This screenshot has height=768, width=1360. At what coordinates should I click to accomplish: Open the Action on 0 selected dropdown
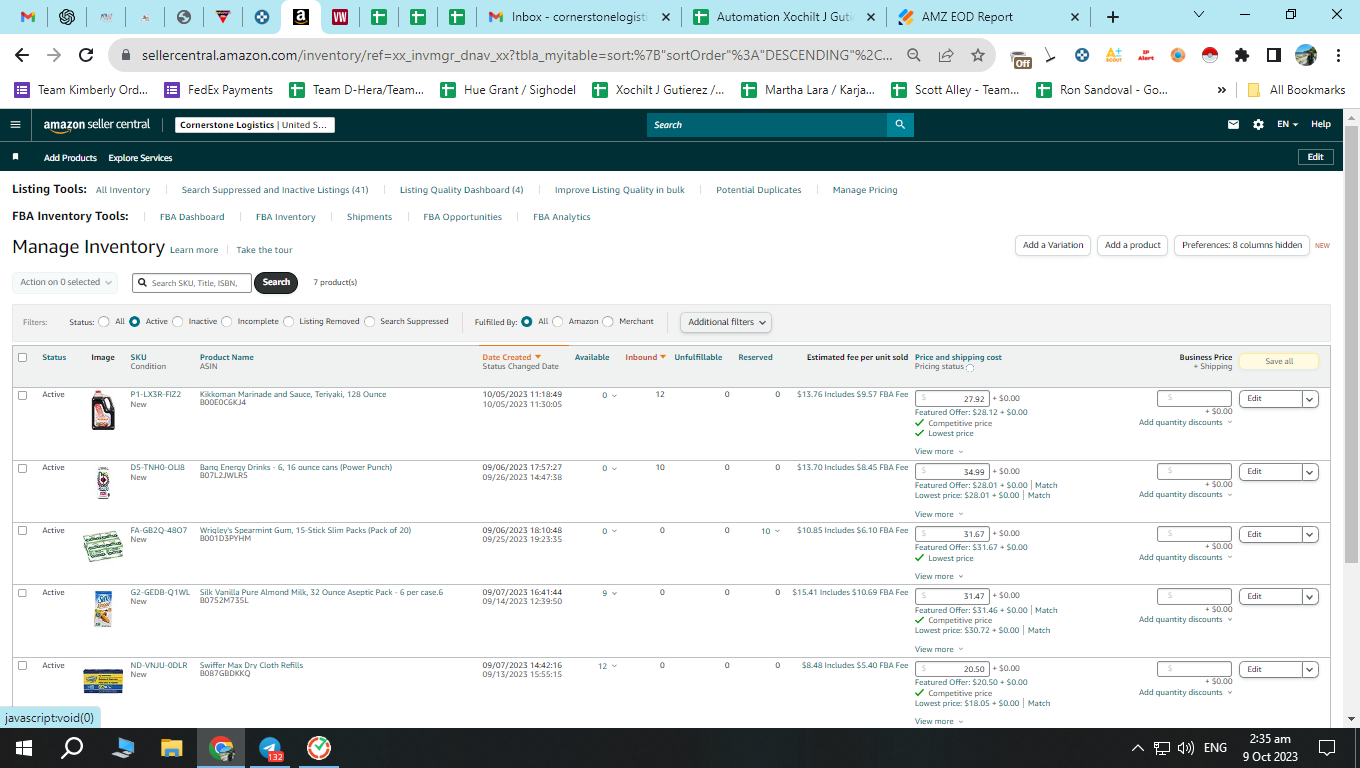tap(65, 283)
